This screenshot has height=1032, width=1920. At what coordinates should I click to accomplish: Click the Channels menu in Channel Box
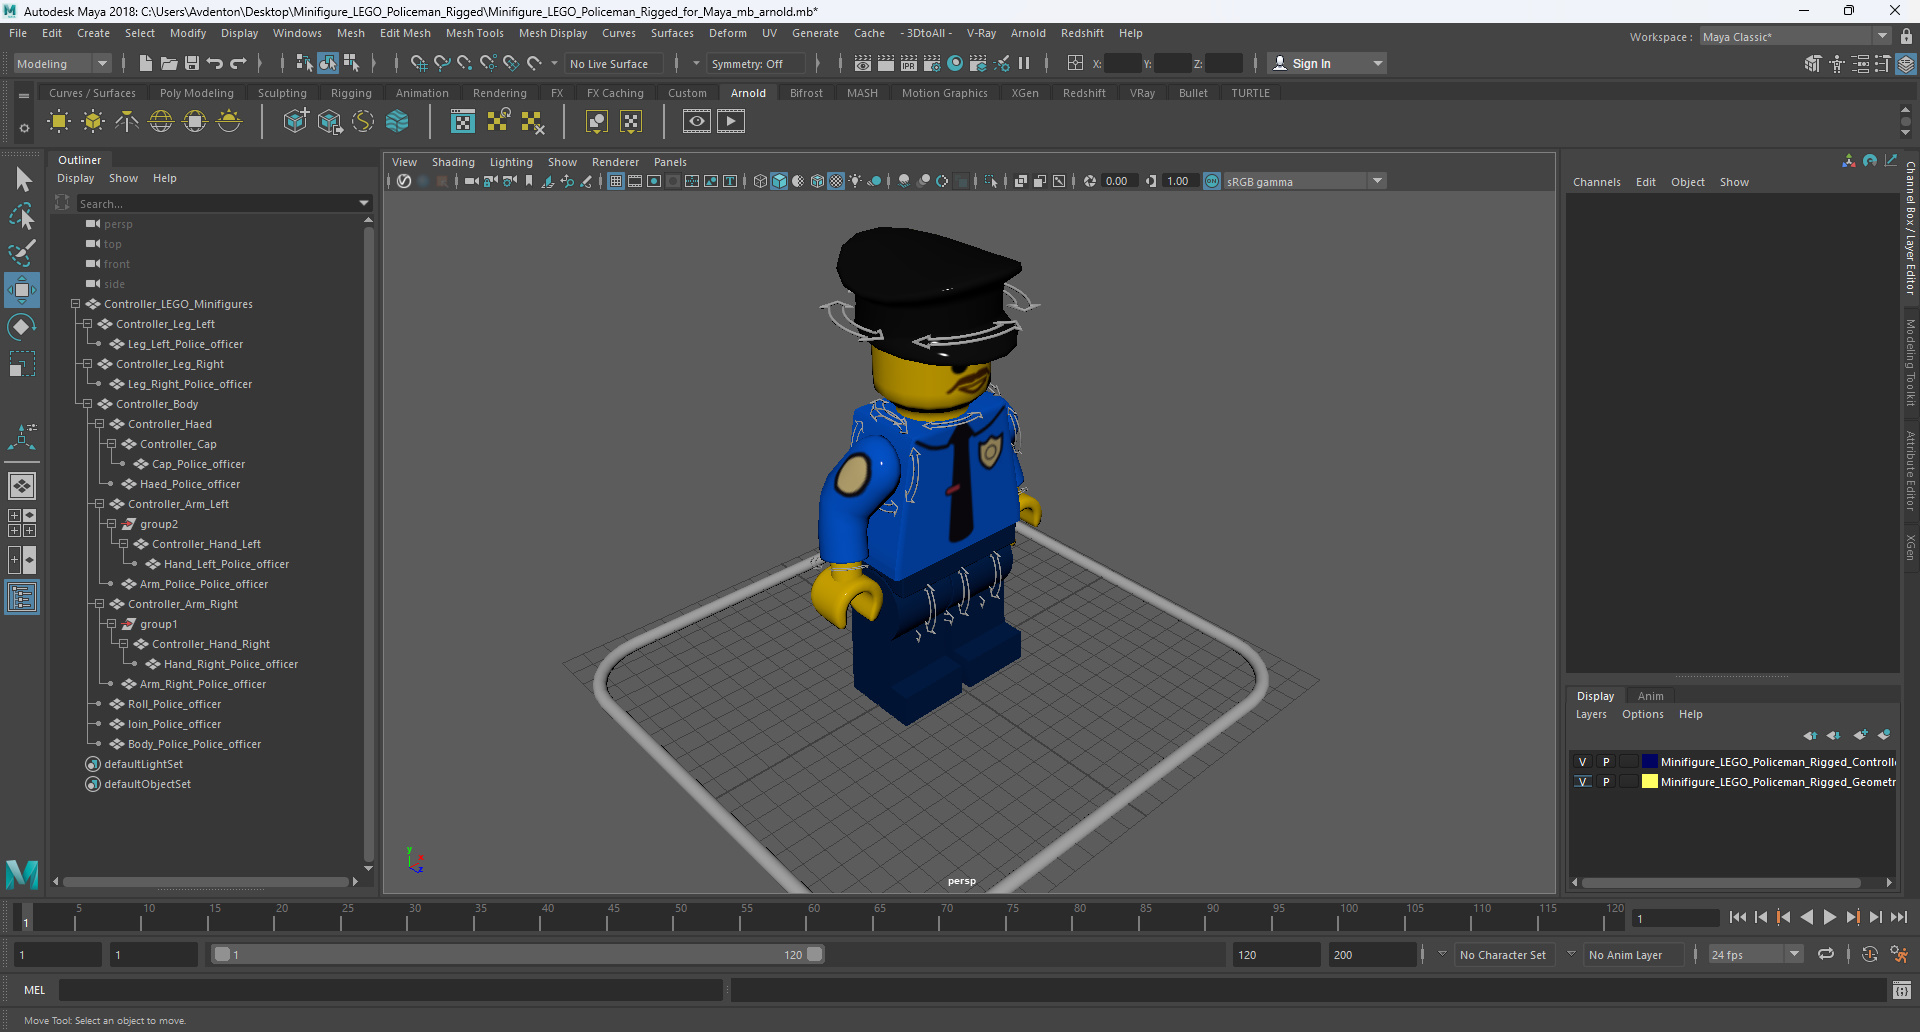(x=1596, y=182)
